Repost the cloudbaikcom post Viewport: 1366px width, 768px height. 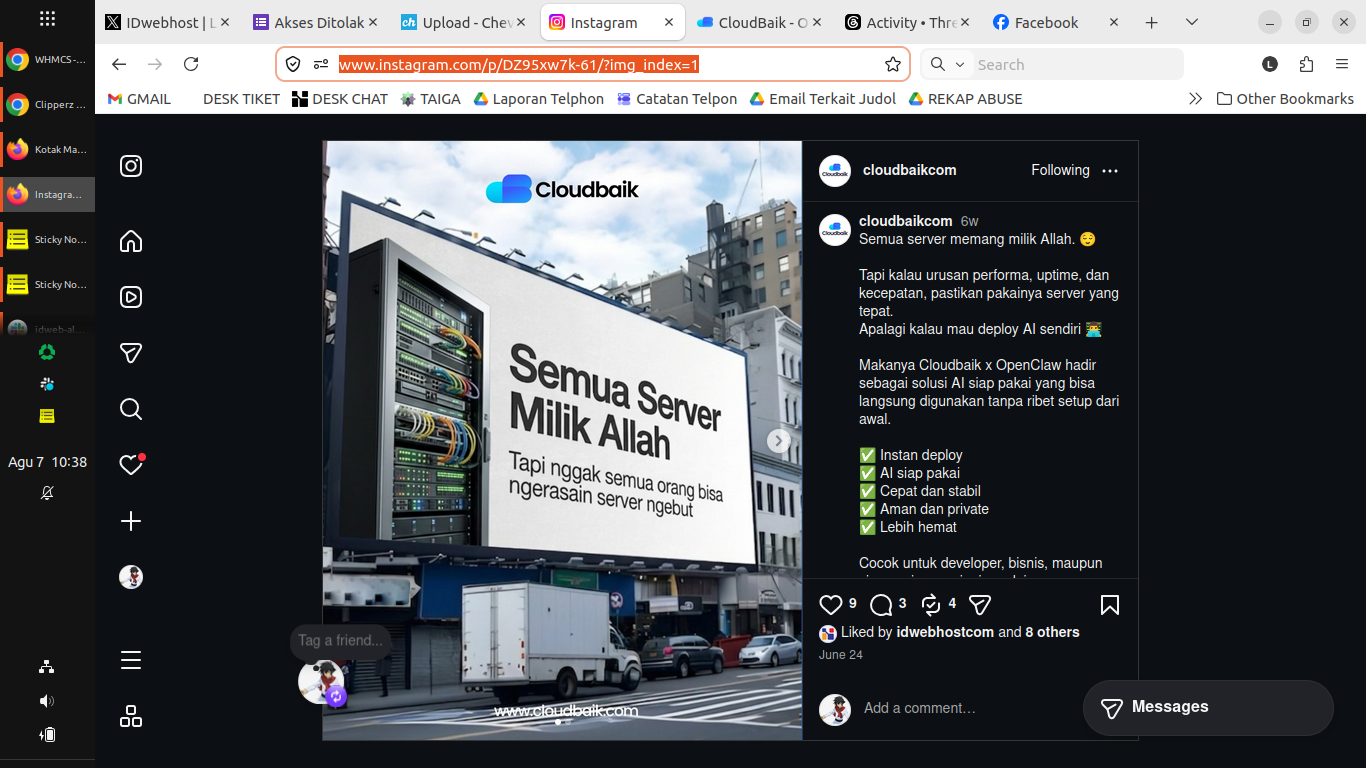(x=931, y=604)
